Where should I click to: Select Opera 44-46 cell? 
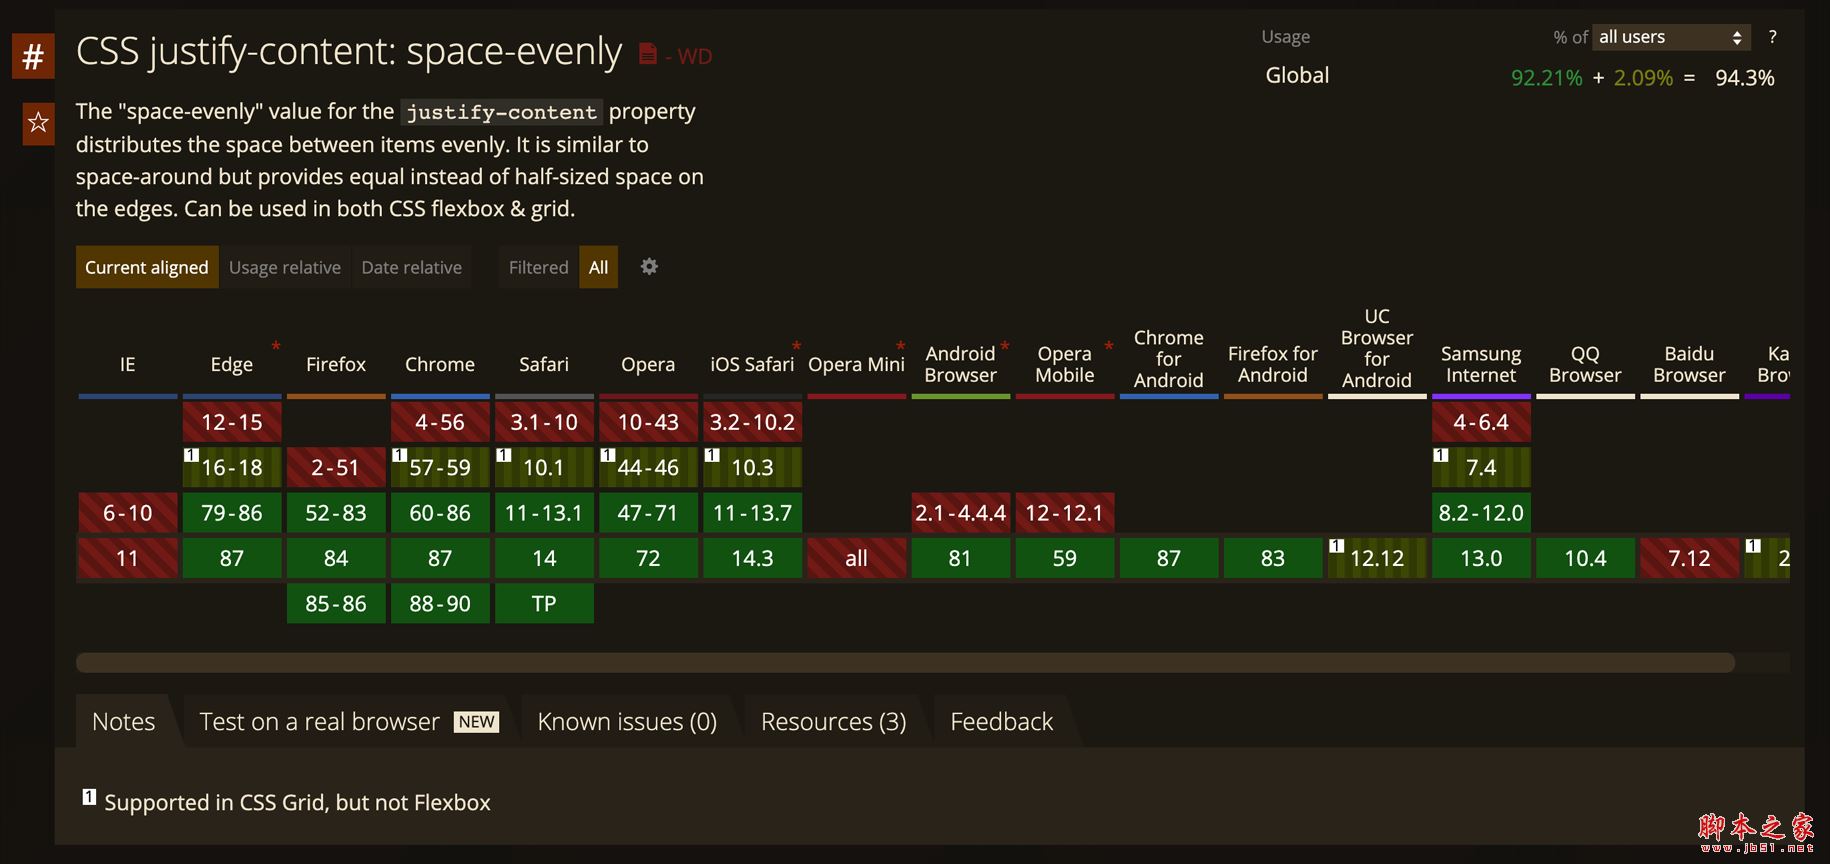[x=648, y=467]
